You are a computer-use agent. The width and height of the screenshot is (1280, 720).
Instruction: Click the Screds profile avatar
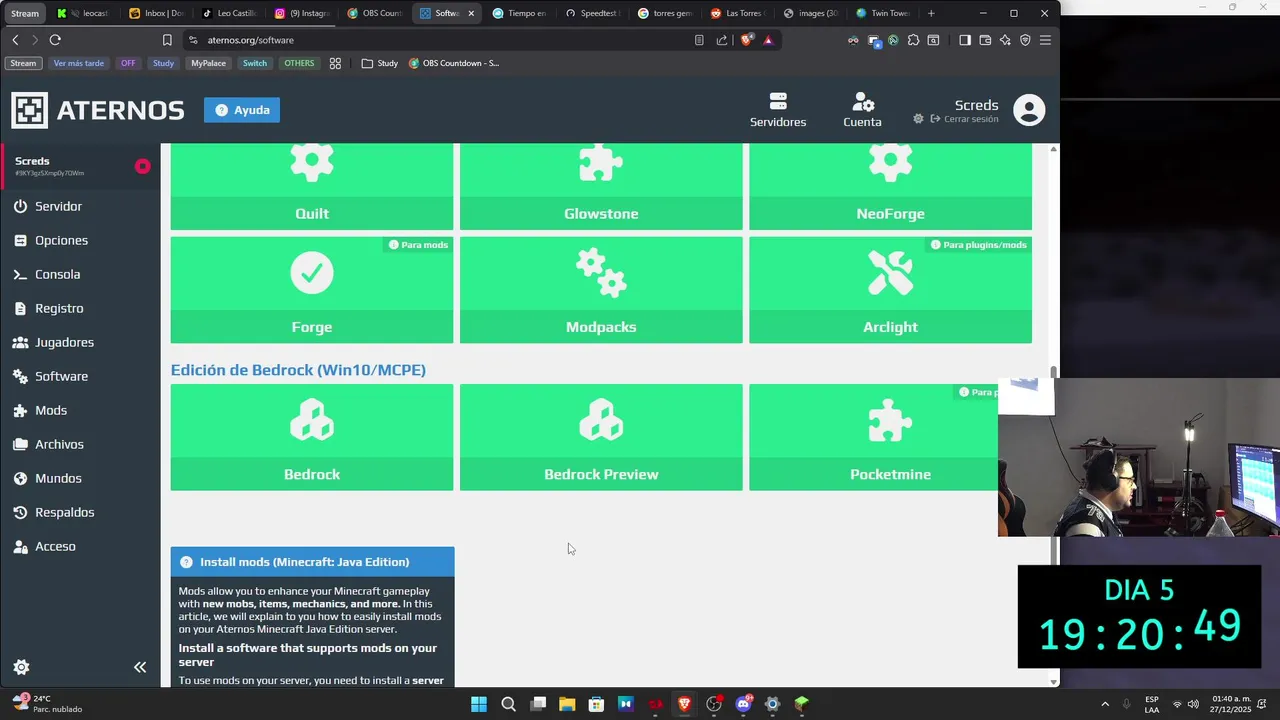click(x=1029, y=110)
